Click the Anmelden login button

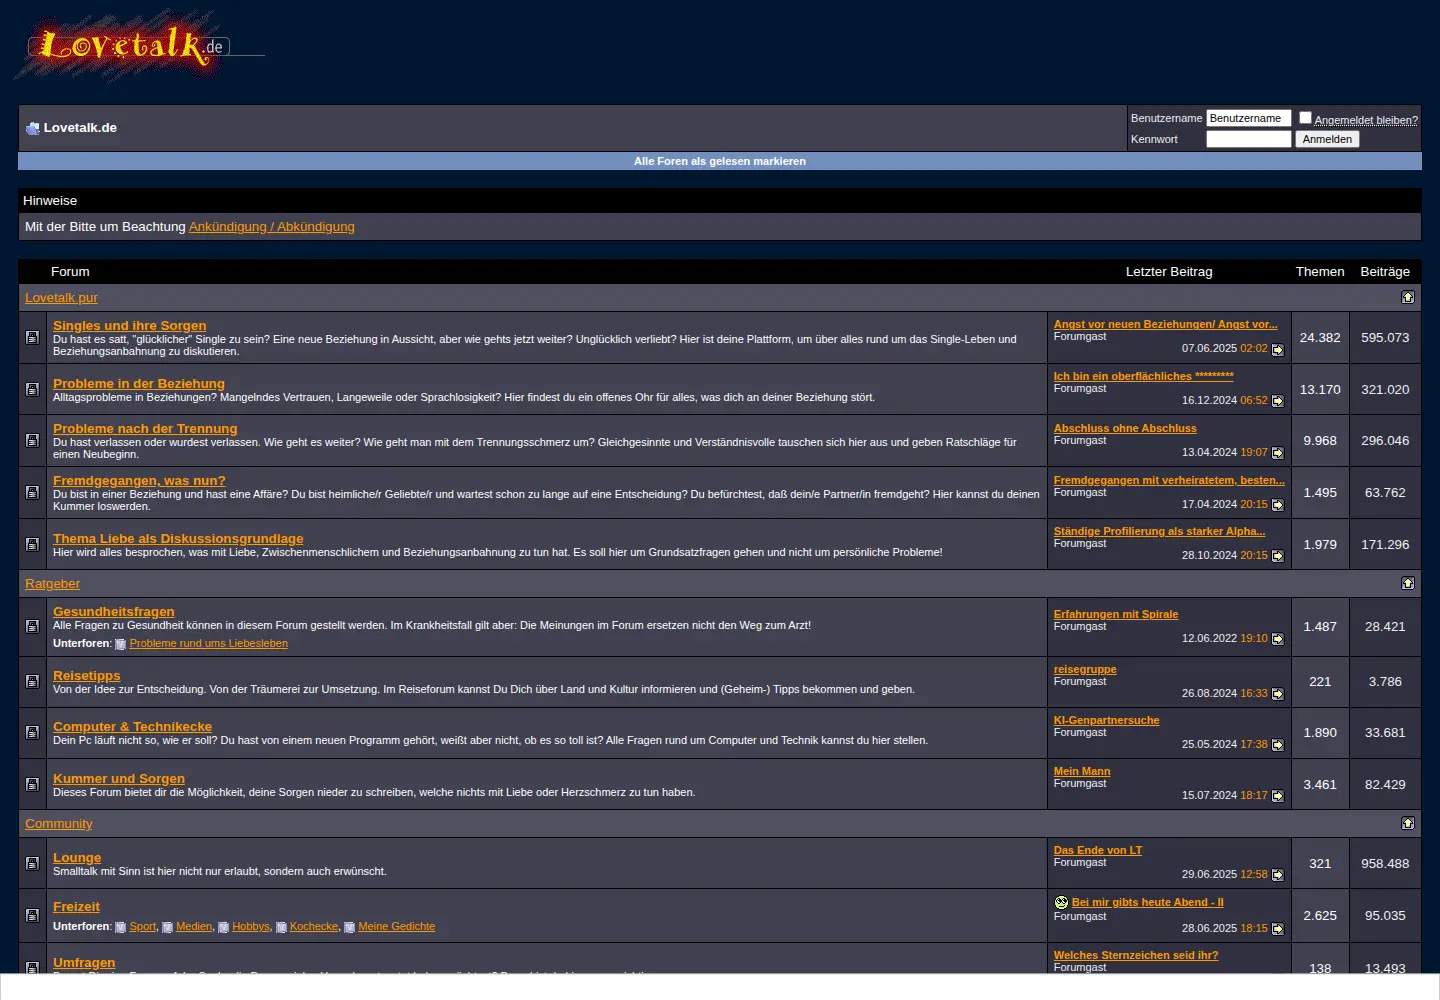pyautogui.click(x=1327, y=139)
